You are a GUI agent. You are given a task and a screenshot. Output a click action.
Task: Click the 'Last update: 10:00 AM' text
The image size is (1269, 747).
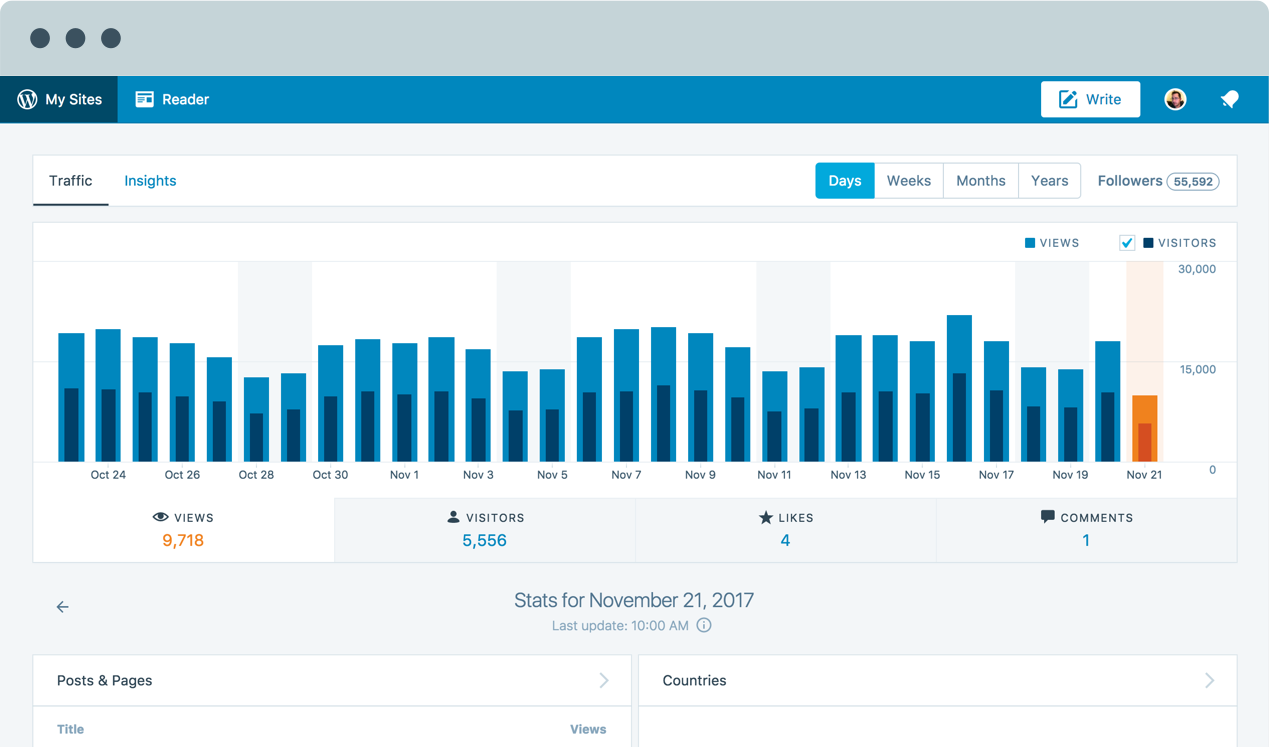(x=620, y=626)
